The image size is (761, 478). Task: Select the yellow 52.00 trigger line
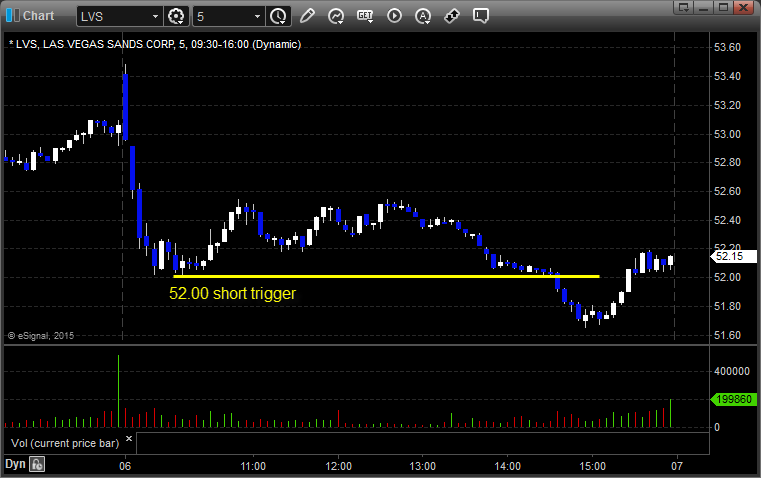(x=386, y=276)
